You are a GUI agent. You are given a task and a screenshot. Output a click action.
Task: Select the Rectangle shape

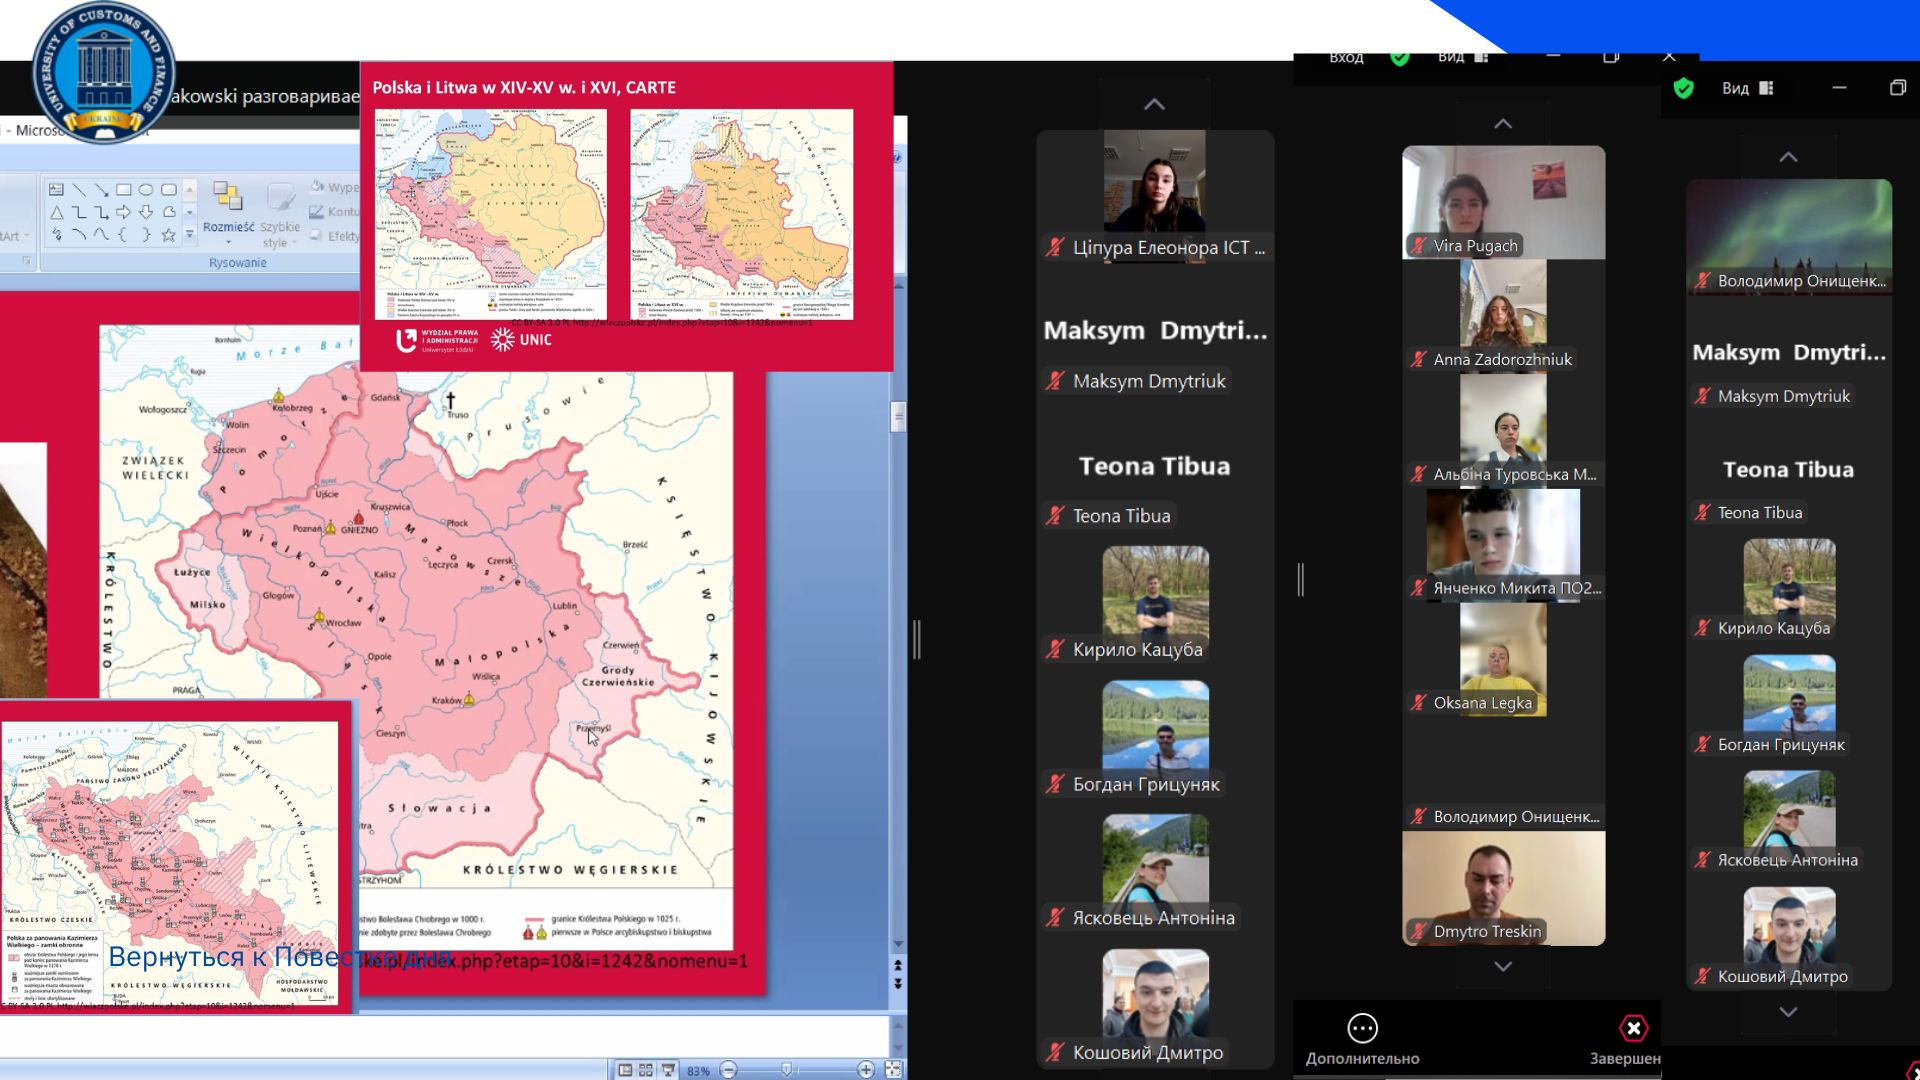pyautogui.click(x=124, y=190)
